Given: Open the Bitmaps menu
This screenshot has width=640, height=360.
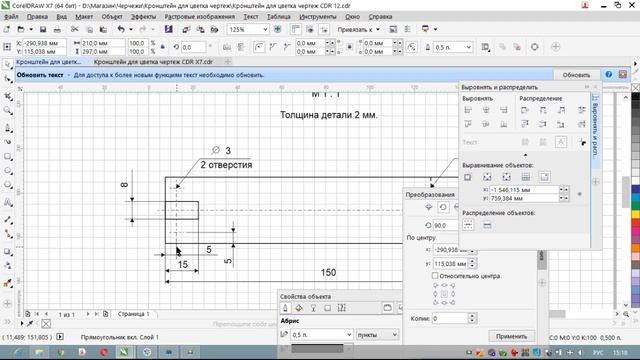Looking at the screenshot, I should 200,17.
